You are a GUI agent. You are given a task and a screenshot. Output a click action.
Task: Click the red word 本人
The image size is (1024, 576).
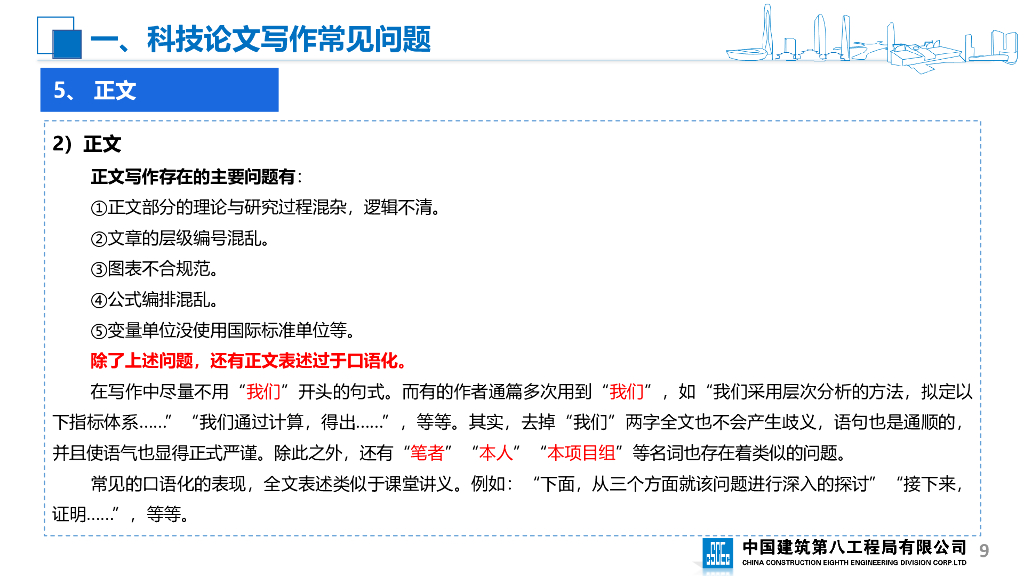[x=496, y=453]
